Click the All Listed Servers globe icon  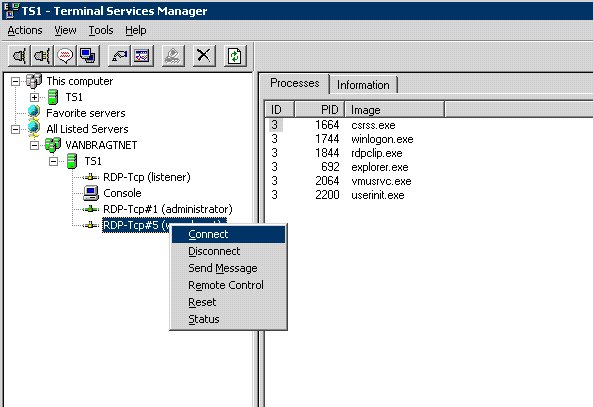(x=34, y=129)
